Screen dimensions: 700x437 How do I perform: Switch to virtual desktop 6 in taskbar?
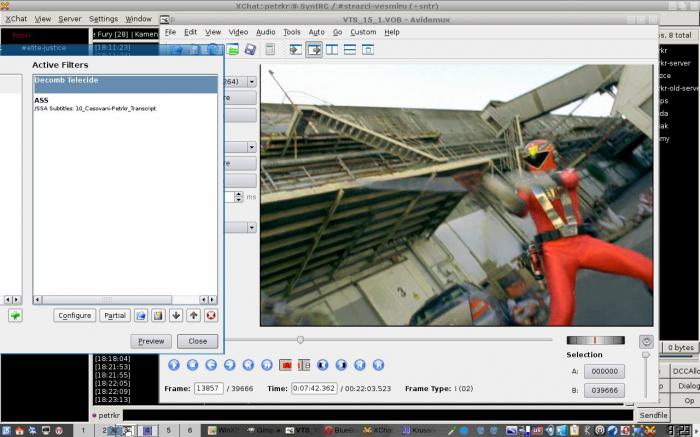tap(190, 430)
